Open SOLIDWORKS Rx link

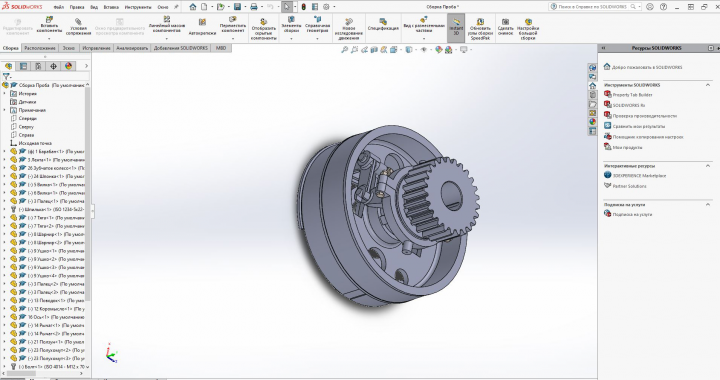(x=629, y=105)
